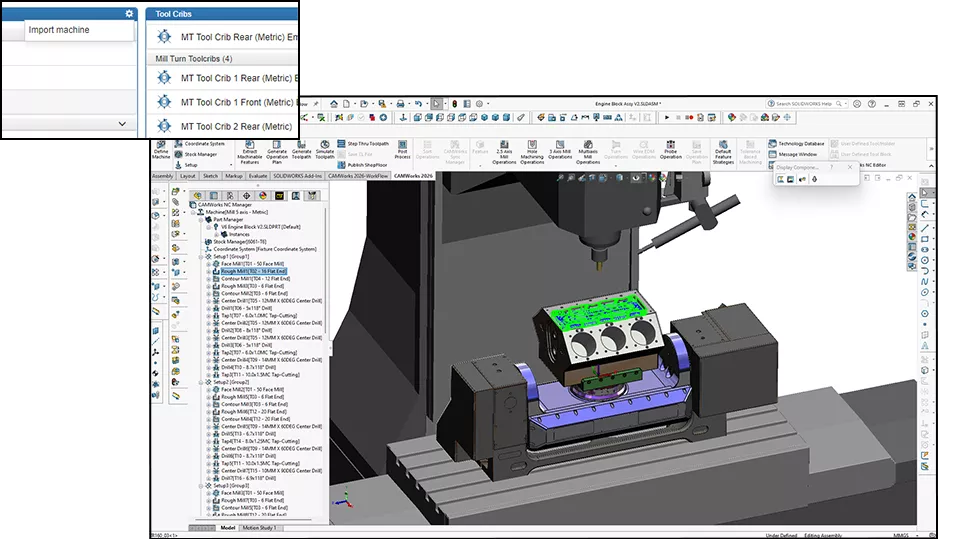Click Setup command in ribbon
960x539 pixels.
(186, 165)
